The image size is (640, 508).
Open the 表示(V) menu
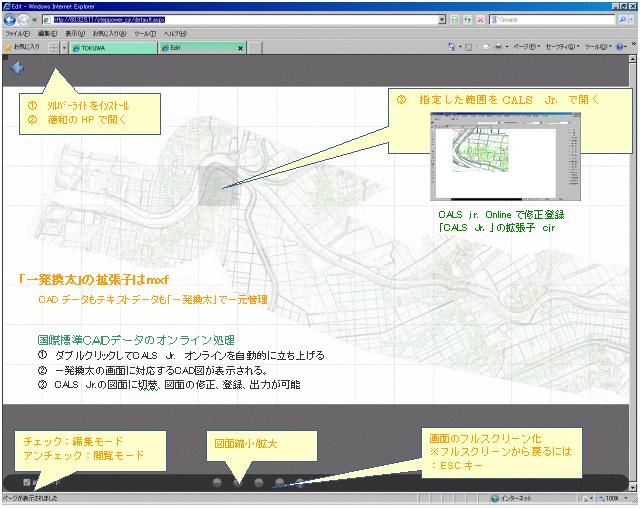(x=75, y=34)
